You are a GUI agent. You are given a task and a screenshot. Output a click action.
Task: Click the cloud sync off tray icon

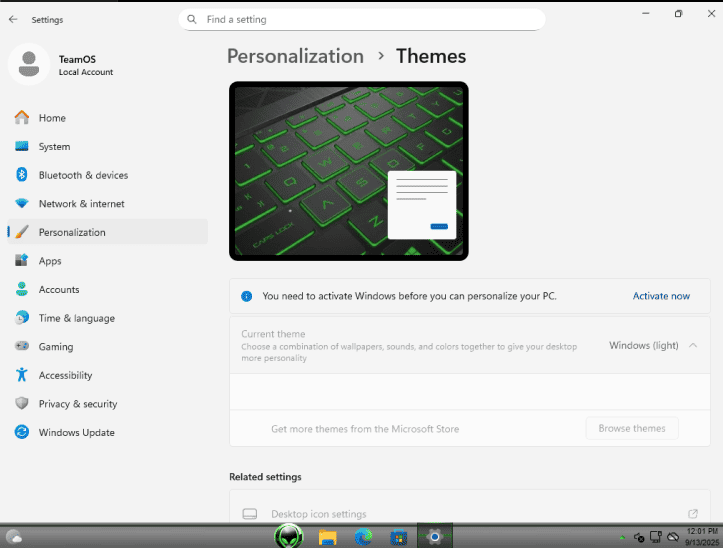click(673, 537)
